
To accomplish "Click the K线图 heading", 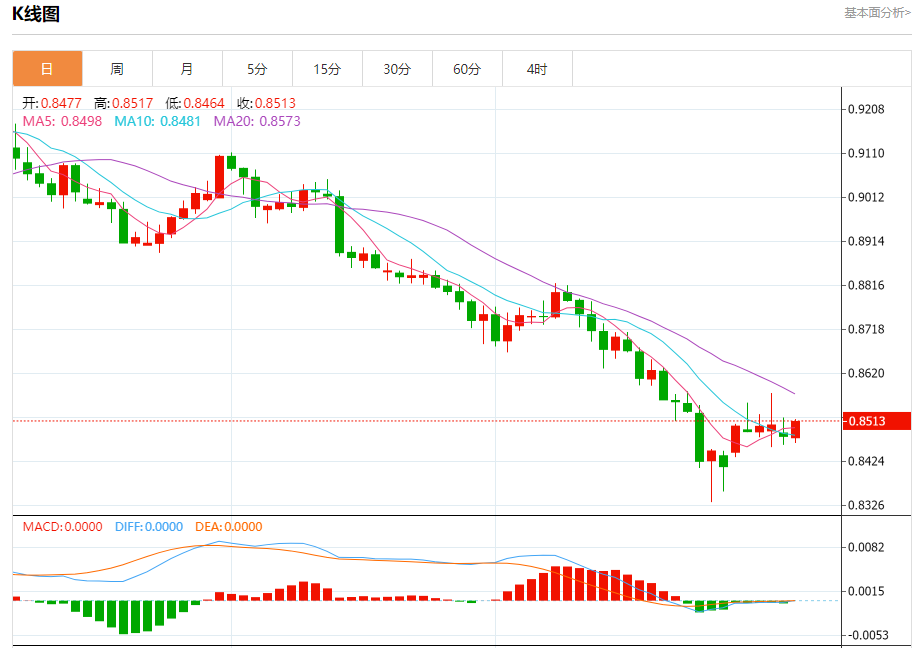I will tap(36, 13).
